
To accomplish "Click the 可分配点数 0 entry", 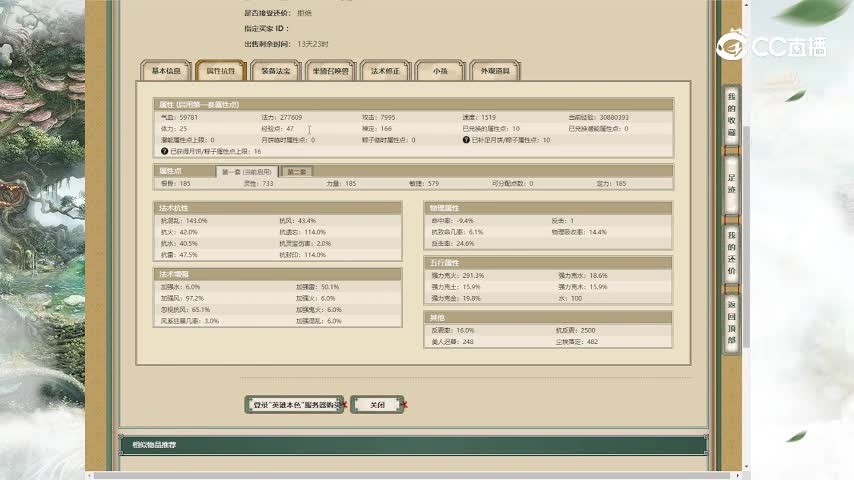I will coord(513,184).
